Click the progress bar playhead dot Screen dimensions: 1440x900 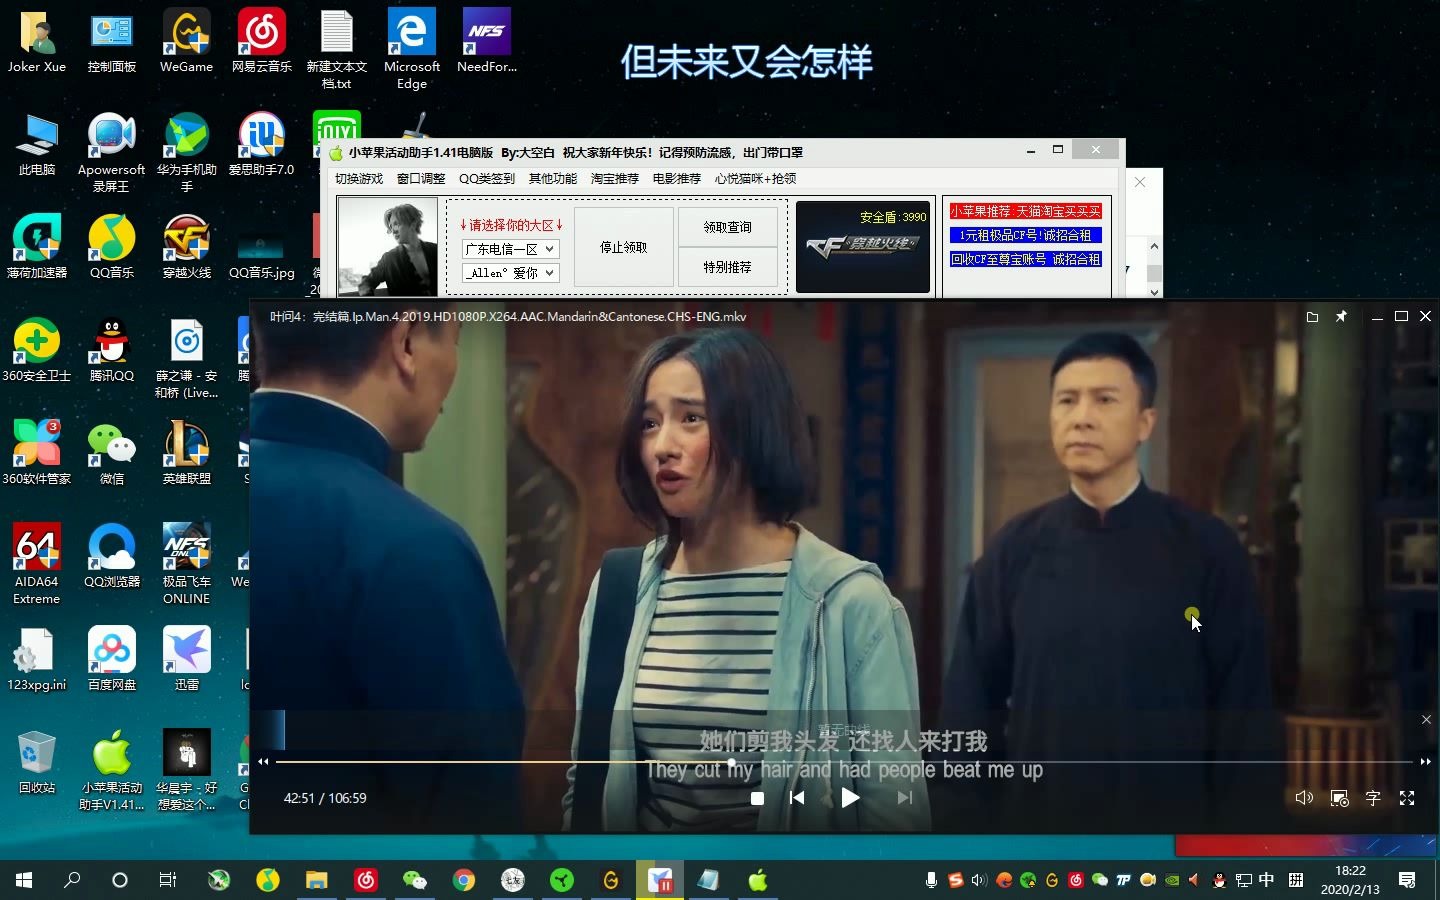click(732, 762)
